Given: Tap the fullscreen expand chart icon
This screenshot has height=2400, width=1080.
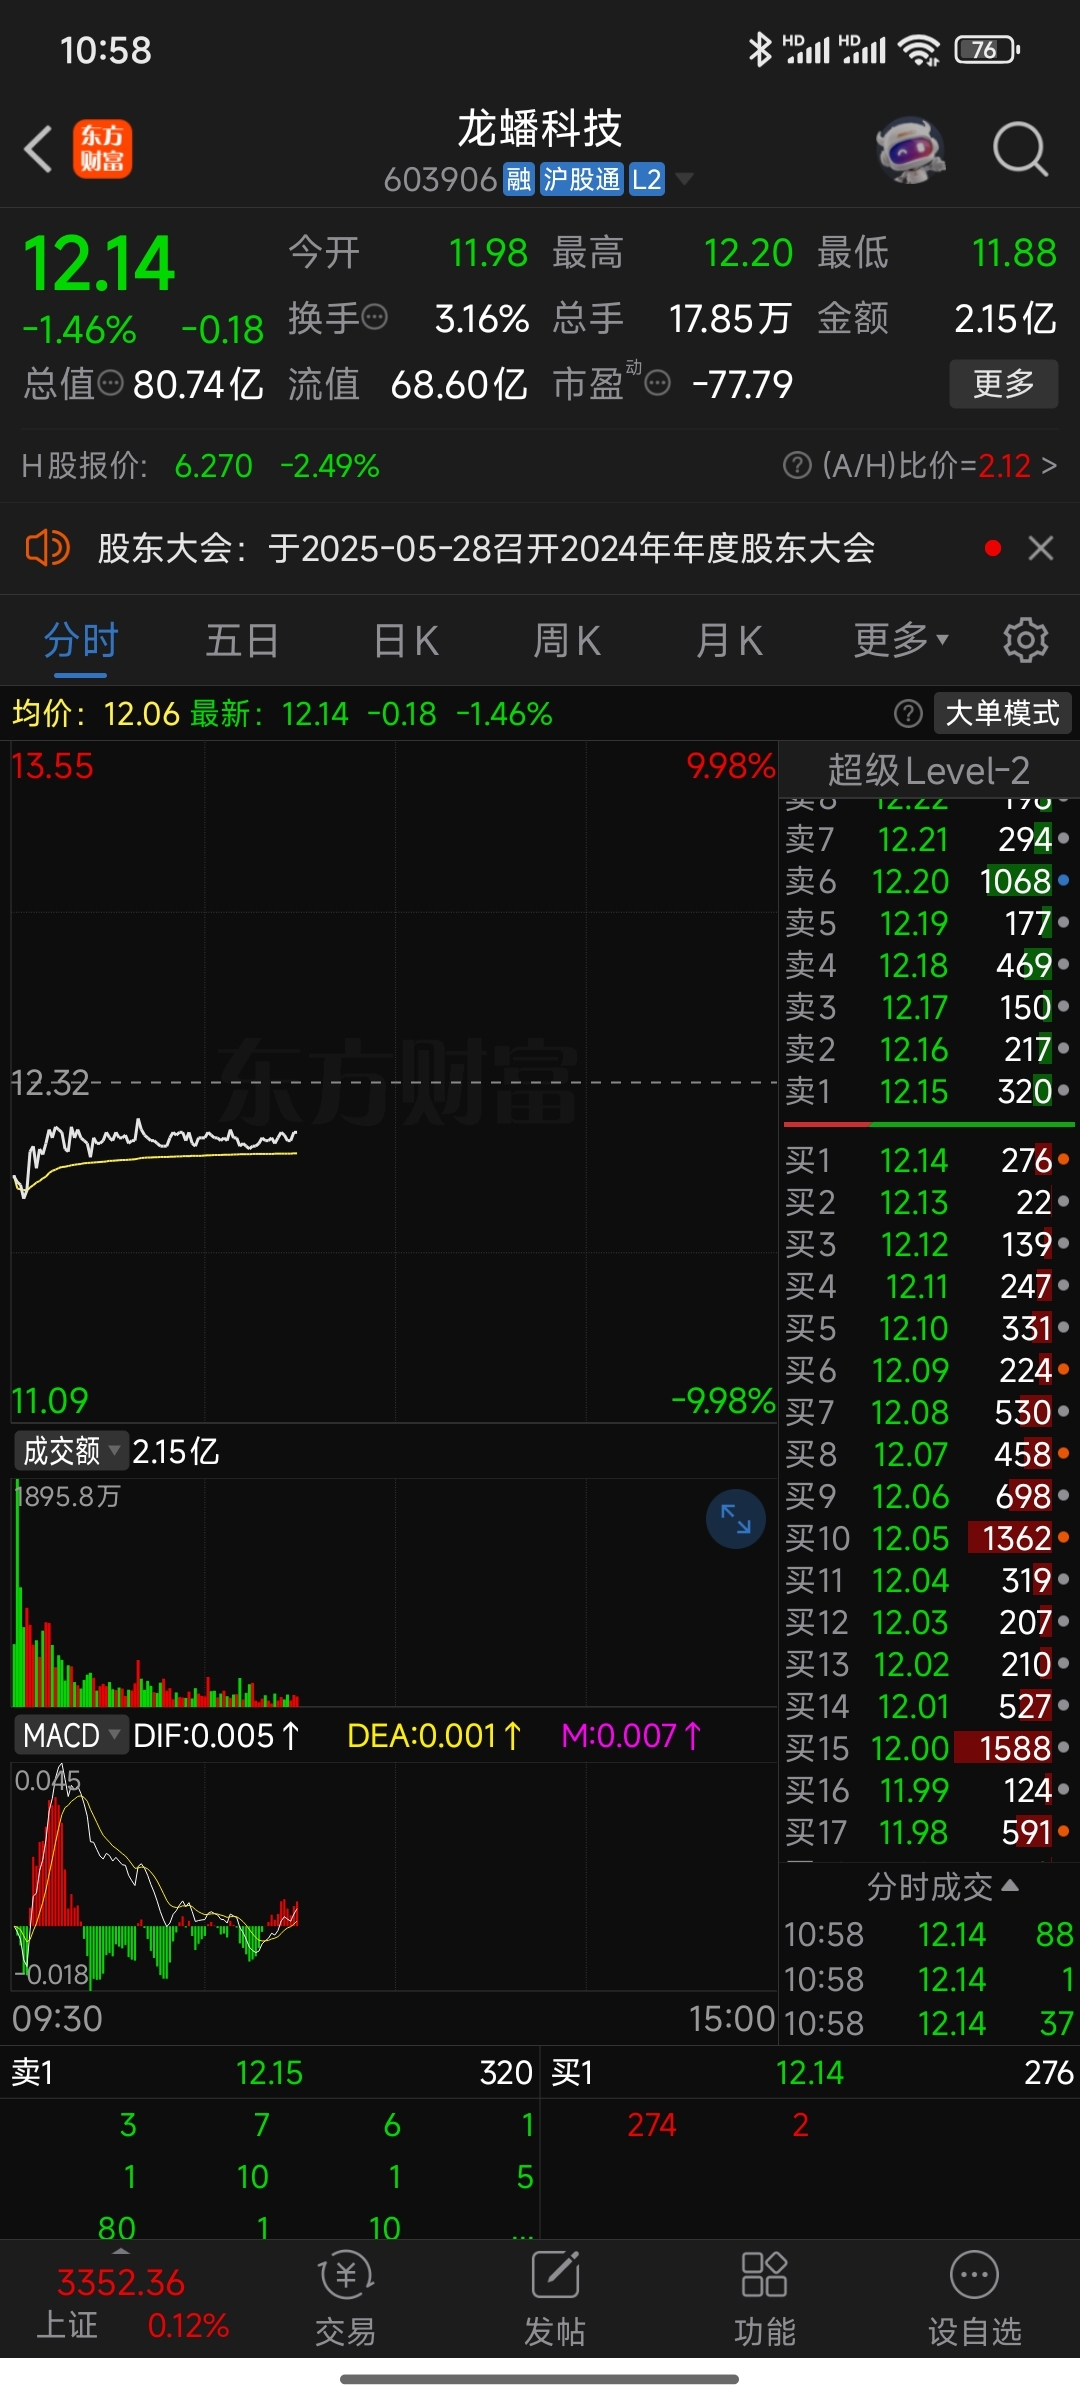Looking at the screenshot, I should point(736,1519).
